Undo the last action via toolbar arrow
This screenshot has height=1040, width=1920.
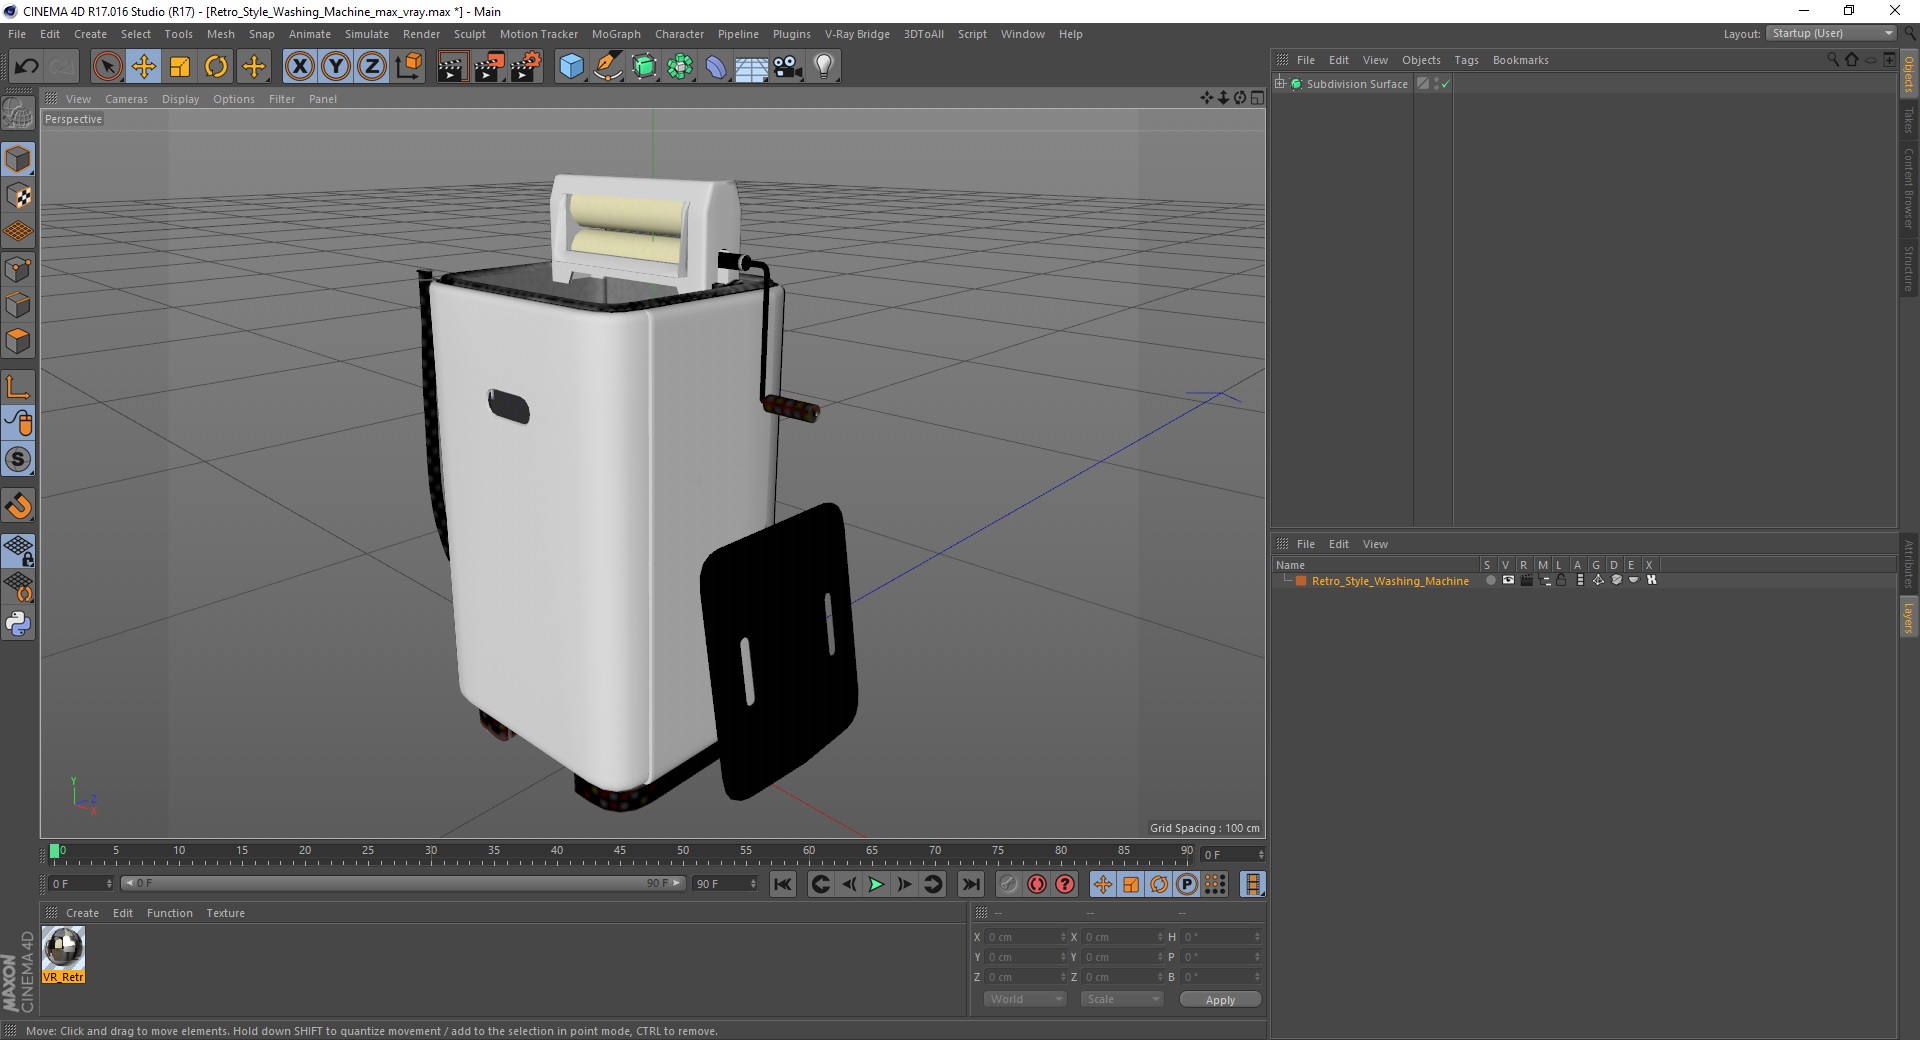coord(26,67)
